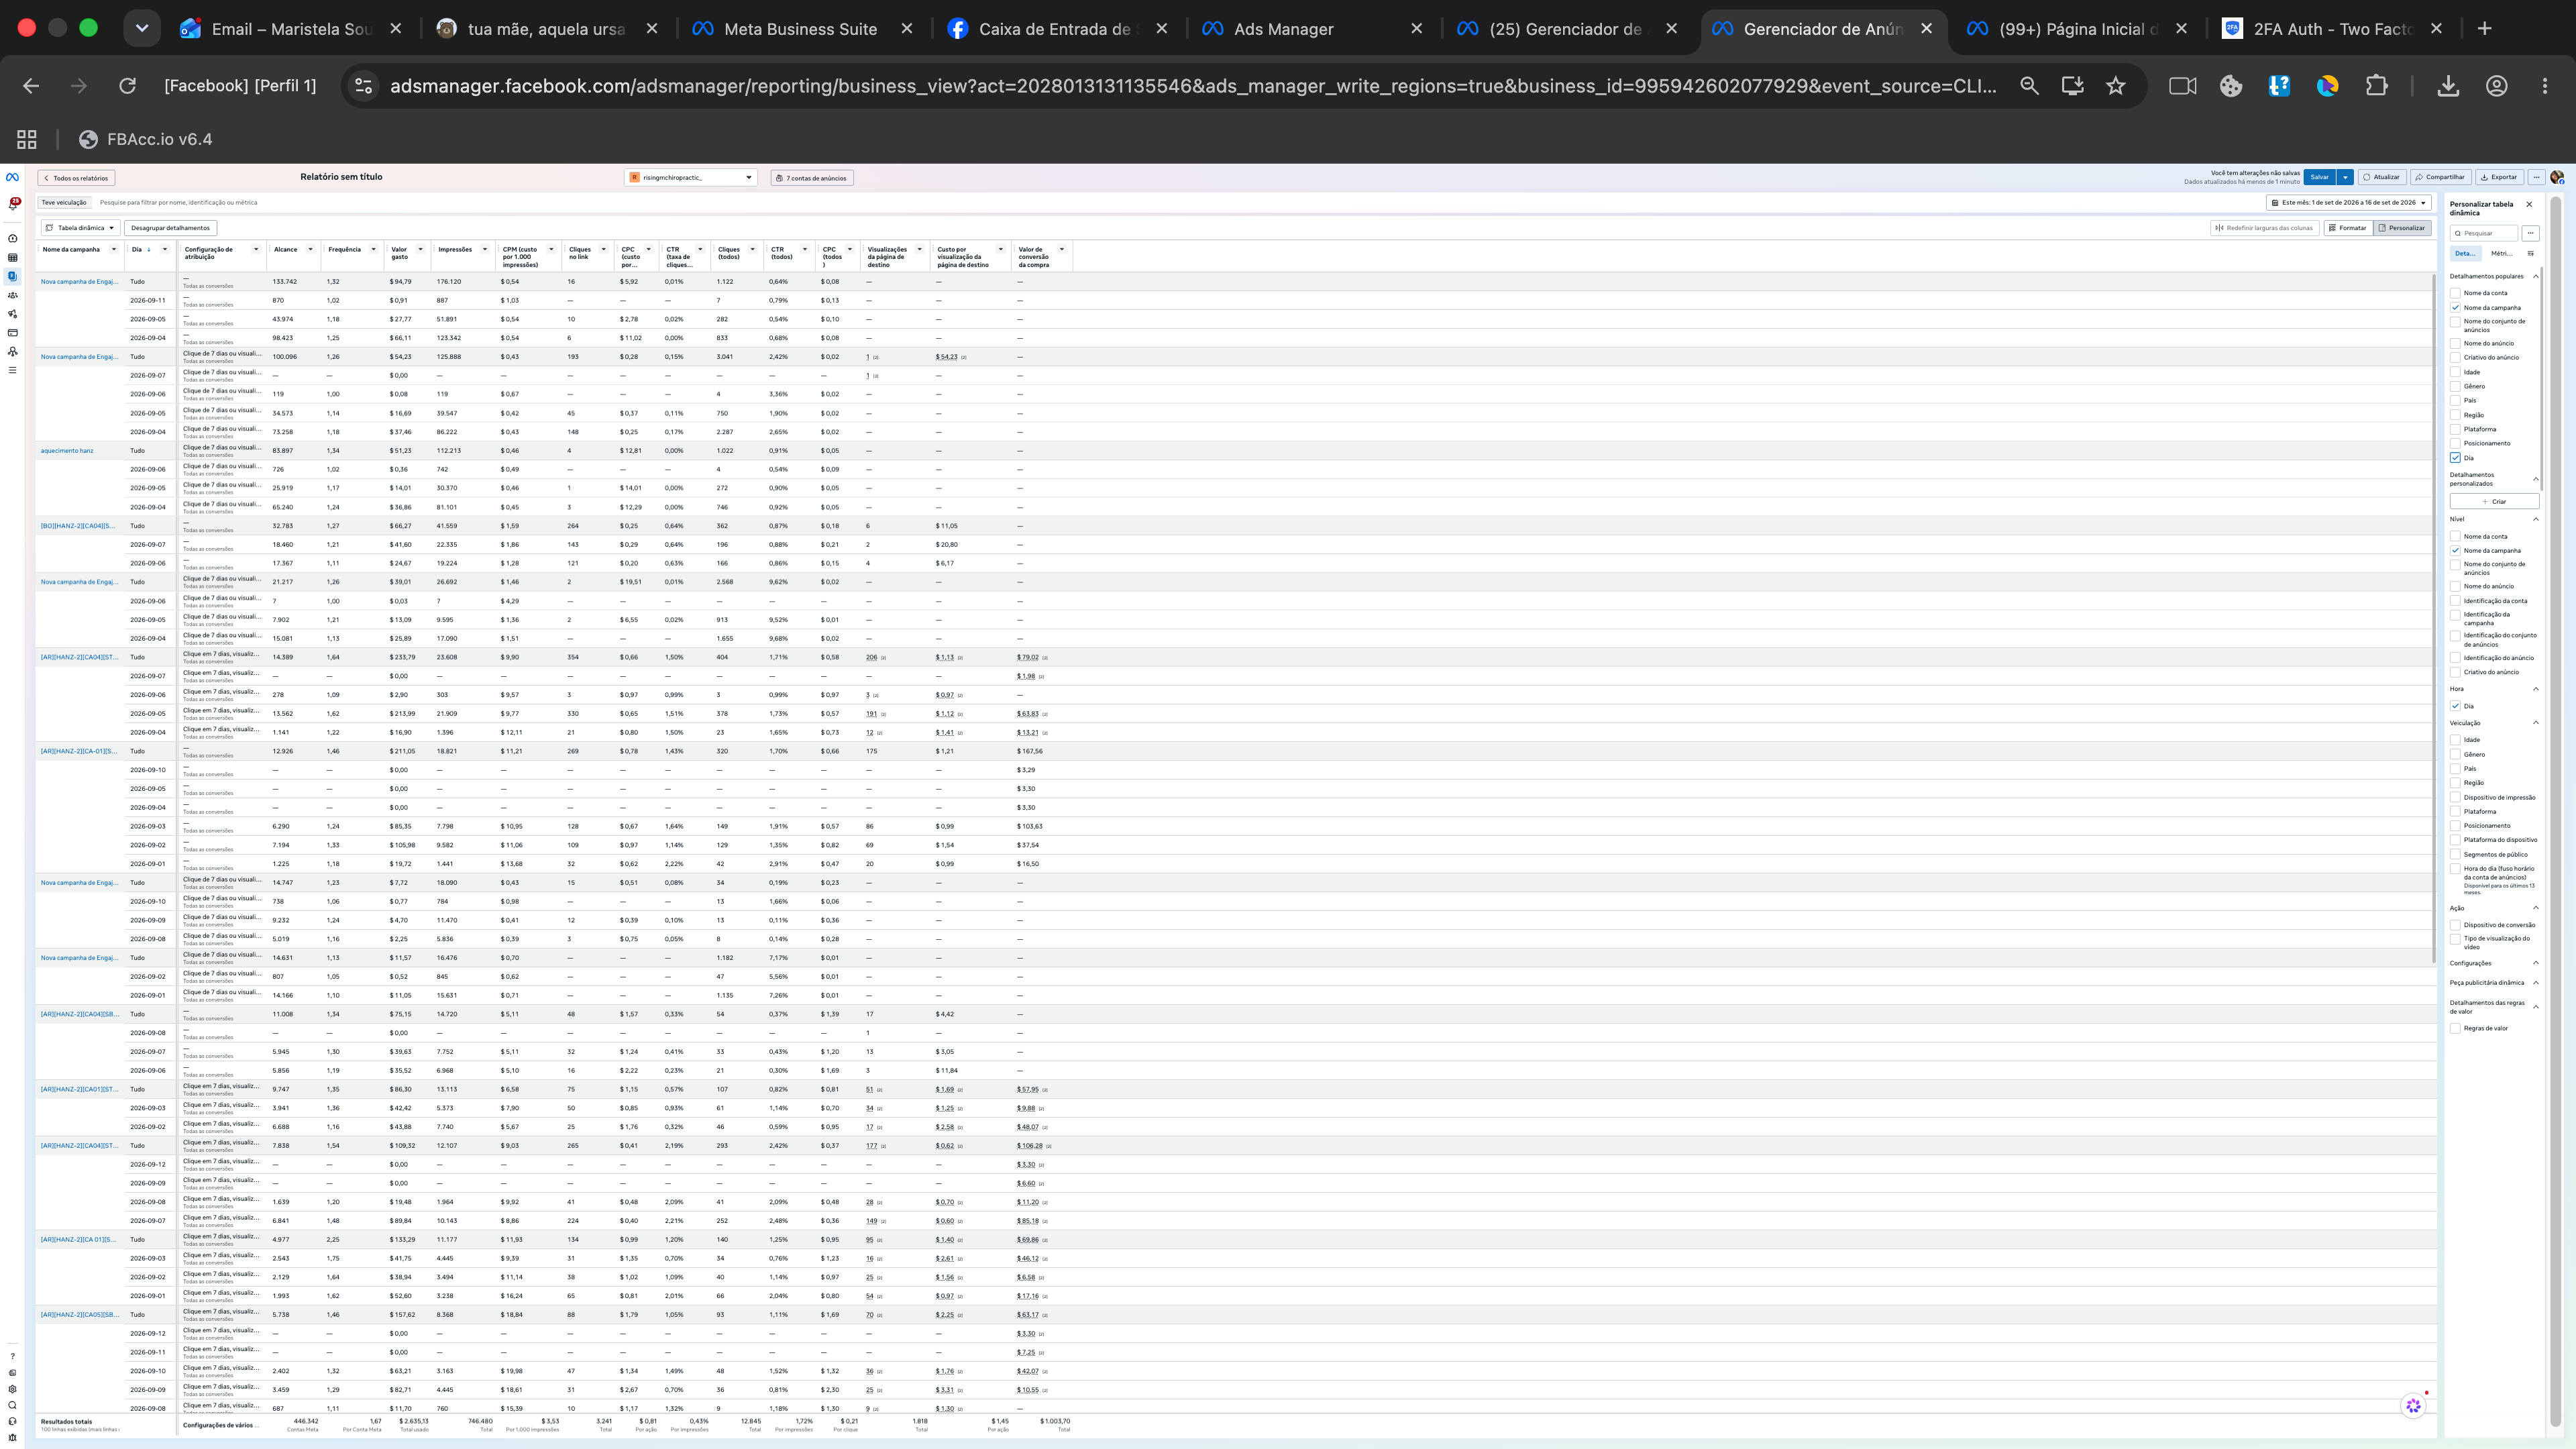
Task: Open Chrome three-dot menu
Action: pyautogui.click(x=2545, y=86)
